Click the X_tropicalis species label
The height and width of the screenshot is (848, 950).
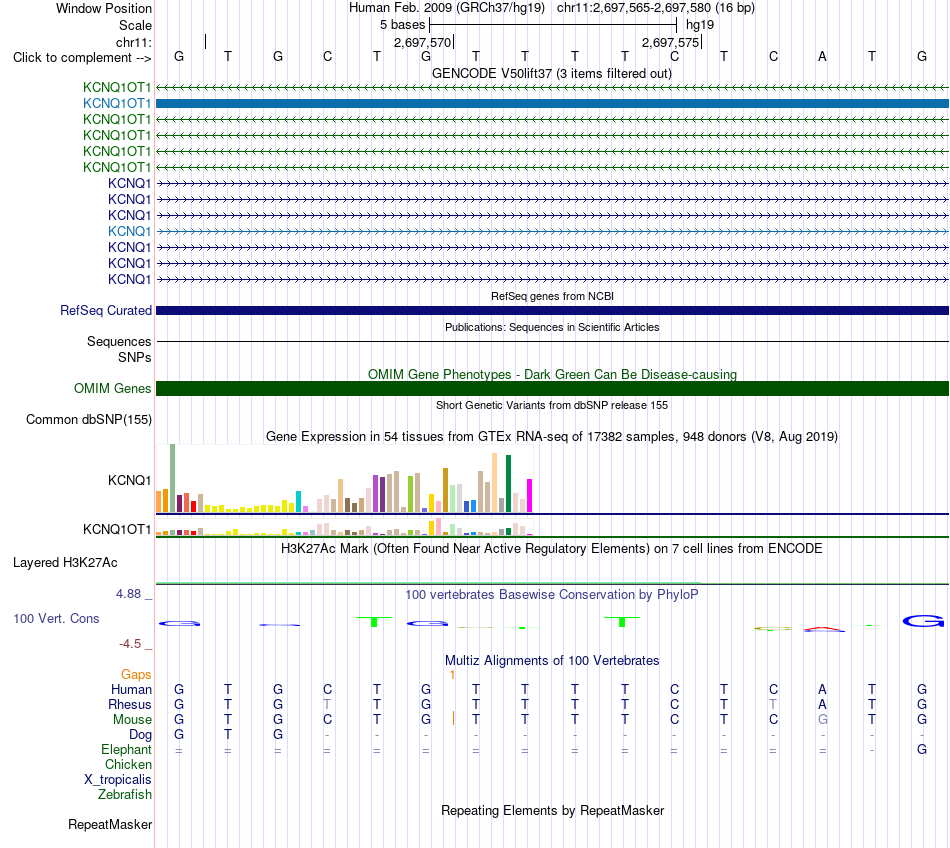click(118, 780)
